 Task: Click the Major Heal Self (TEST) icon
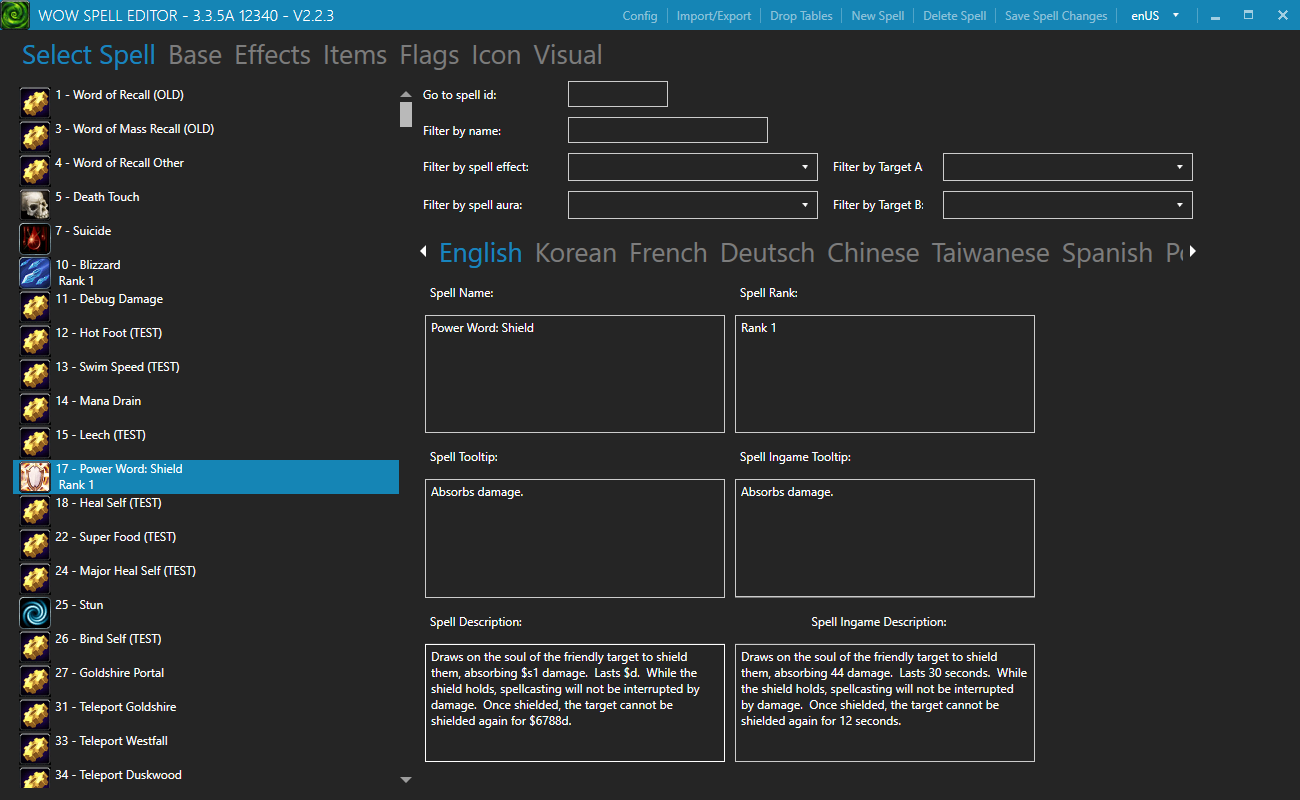pos(35,579)
